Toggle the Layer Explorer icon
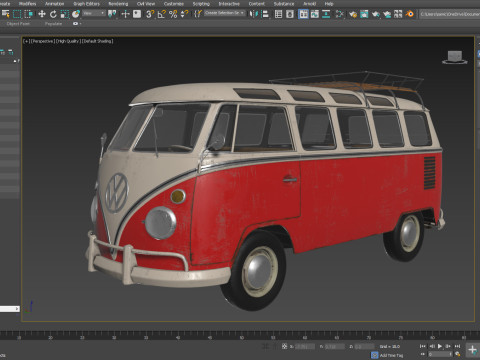The image size is (480, 360). [290, 14]
